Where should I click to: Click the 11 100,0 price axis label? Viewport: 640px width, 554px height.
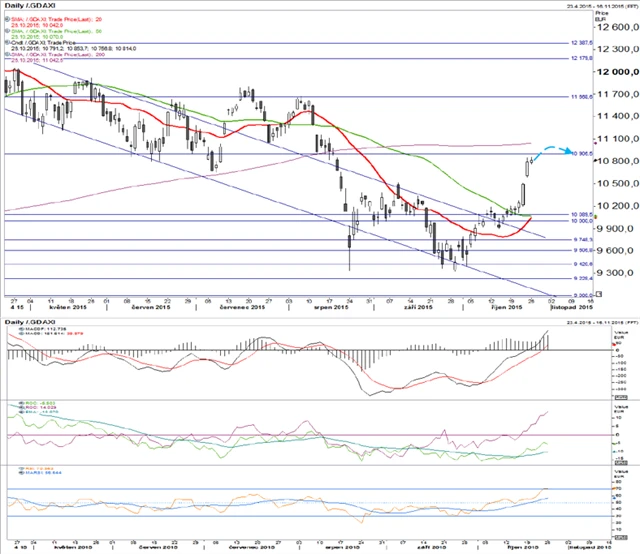tap(618, 139)
